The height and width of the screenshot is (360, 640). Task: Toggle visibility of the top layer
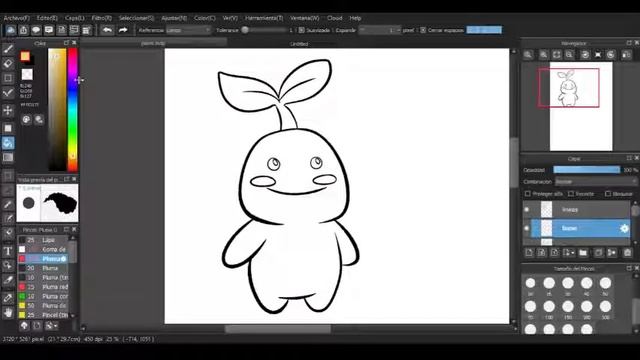[527, 210]
